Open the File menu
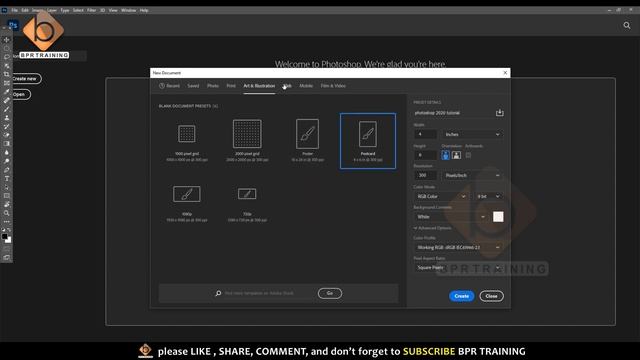Image resolution: width=640 pixels, height=360 pixels. point(14,10)
